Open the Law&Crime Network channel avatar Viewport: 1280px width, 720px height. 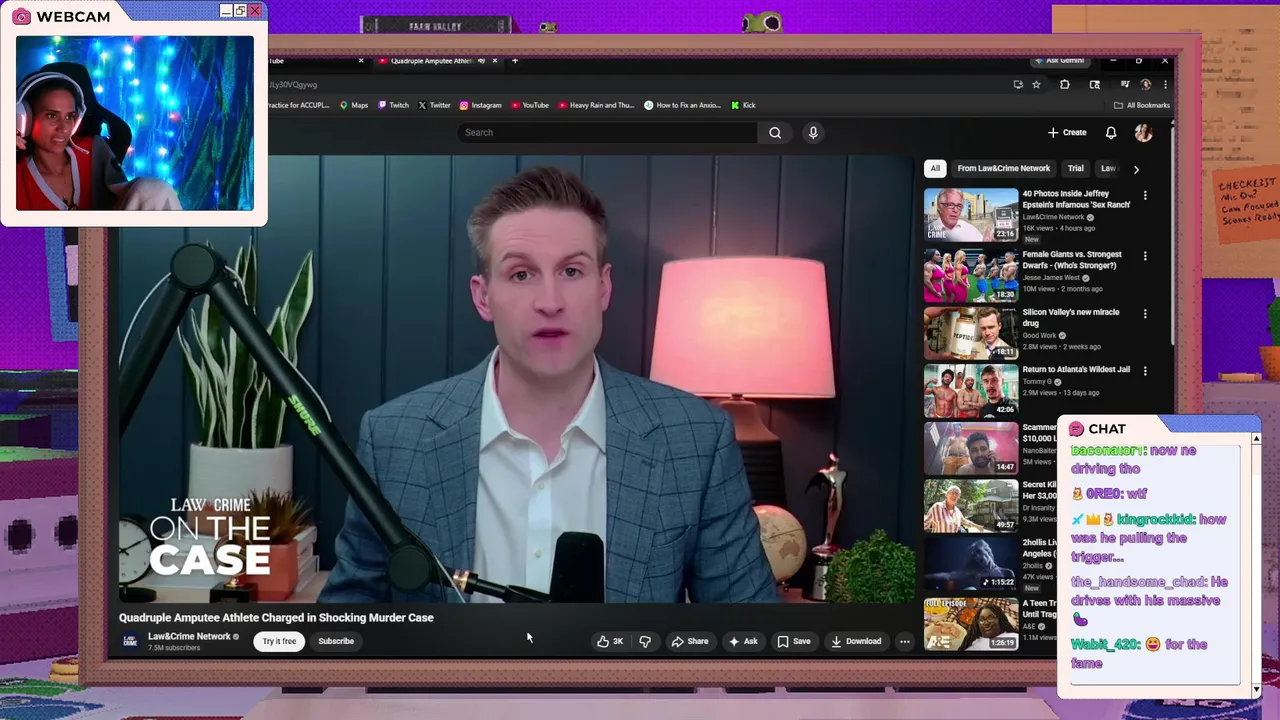click(x=130, y=641)
